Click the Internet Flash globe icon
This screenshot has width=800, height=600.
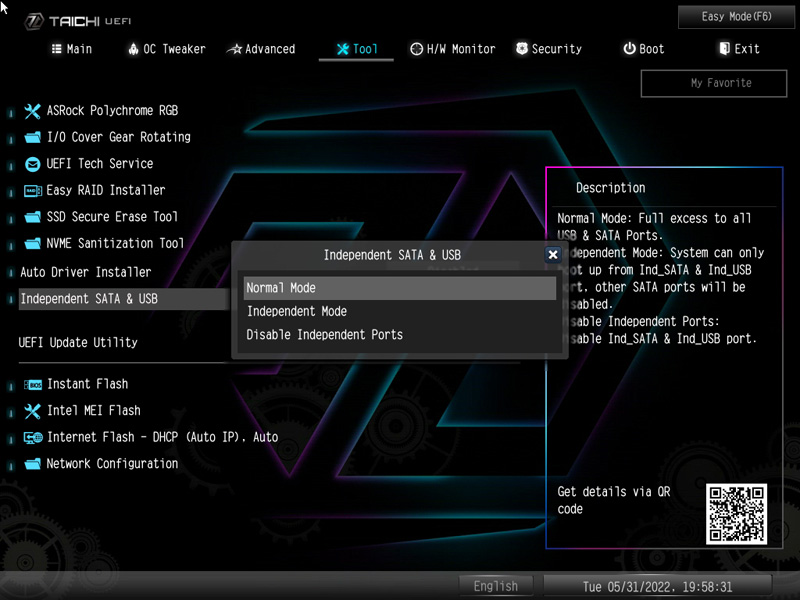point(33,438)
